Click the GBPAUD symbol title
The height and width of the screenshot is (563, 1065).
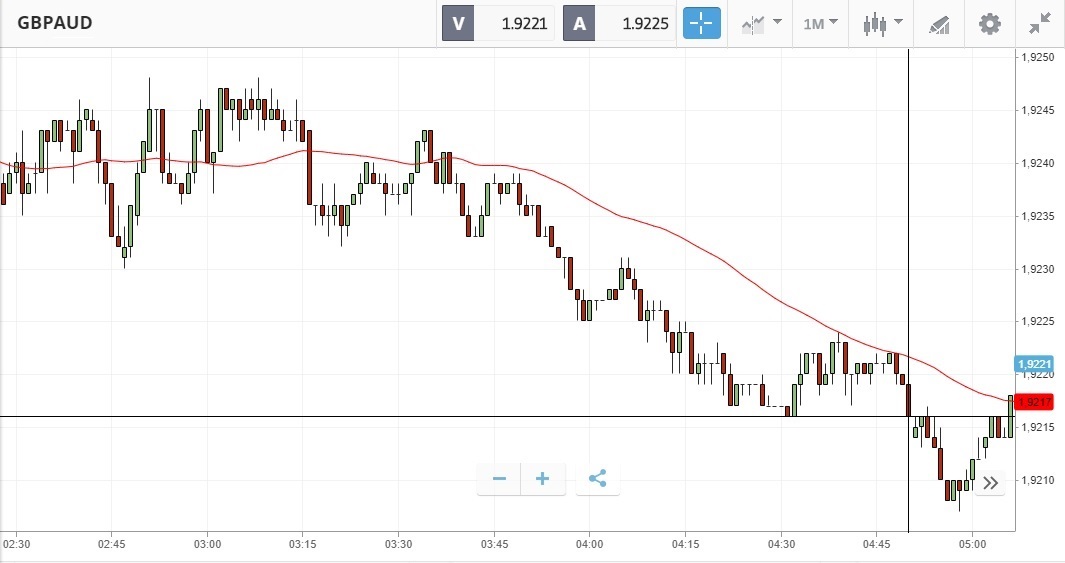(x=54, y=22)
